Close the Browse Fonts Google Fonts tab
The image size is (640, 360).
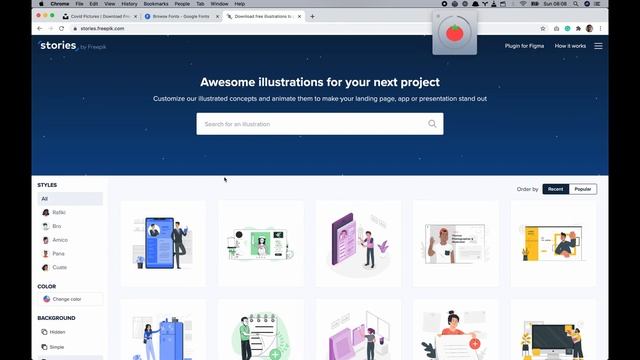217,16
